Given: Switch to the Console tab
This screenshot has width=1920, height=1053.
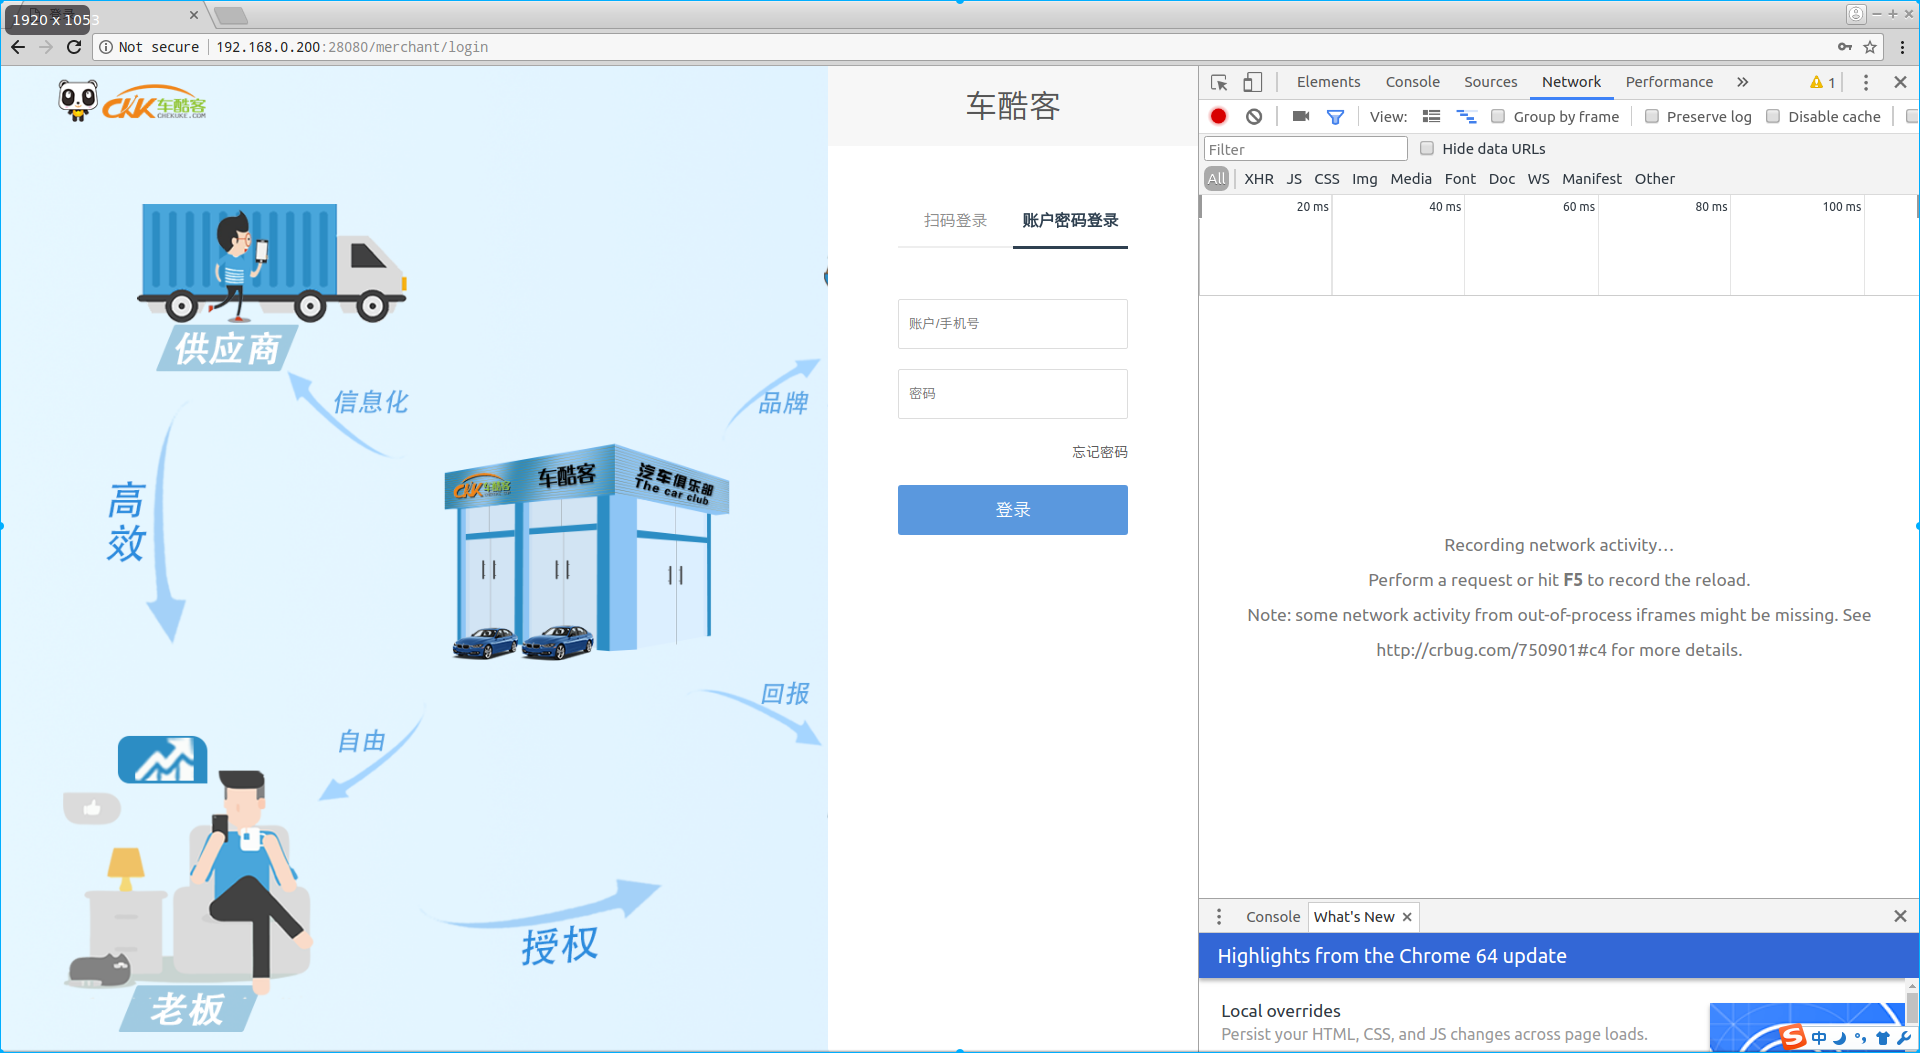Looking at the screenshot, I should [x=1412, y=82].
